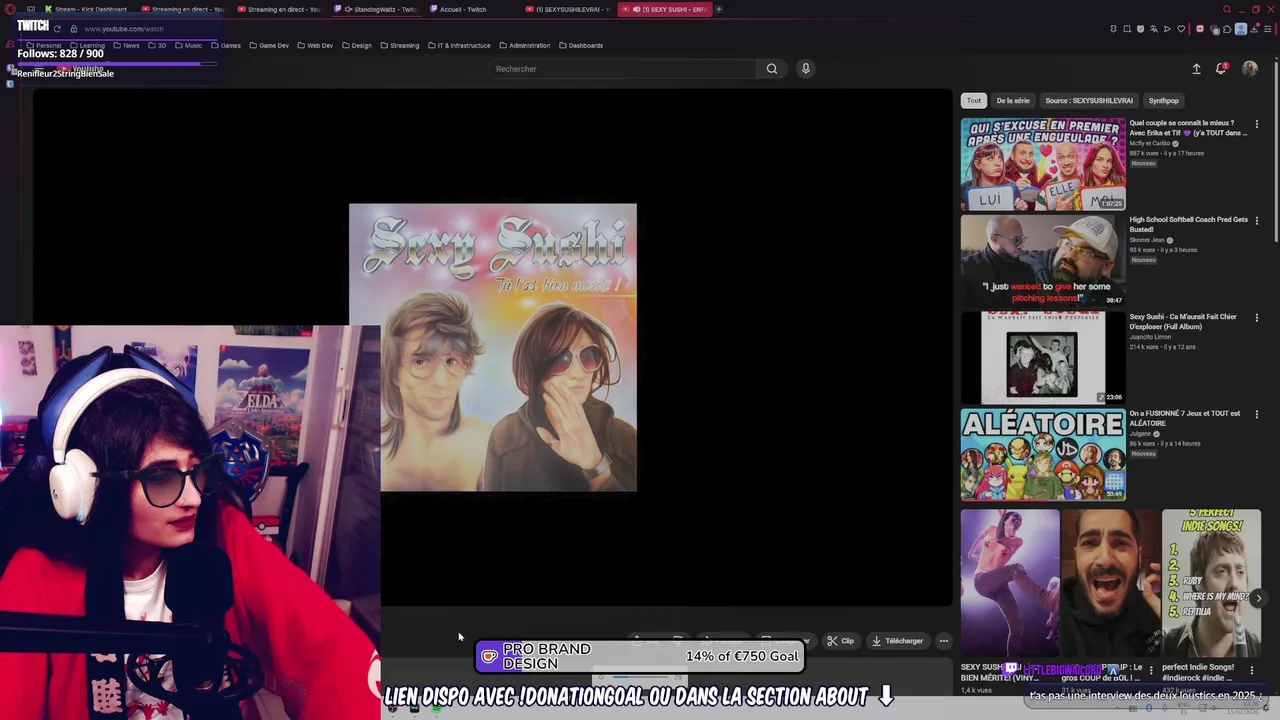The image size is (1280, 720).
Task: Open a new browser tab with plus
Action: [718, 9]
